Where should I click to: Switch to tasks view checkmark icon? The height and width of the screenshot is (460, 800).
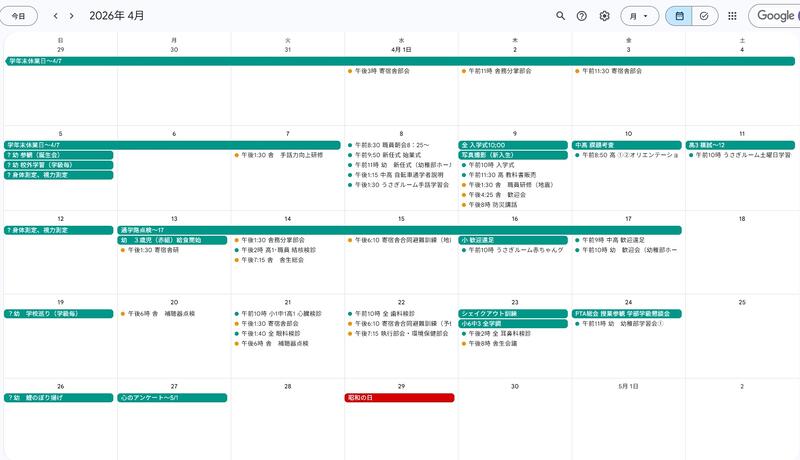(705, 16)
